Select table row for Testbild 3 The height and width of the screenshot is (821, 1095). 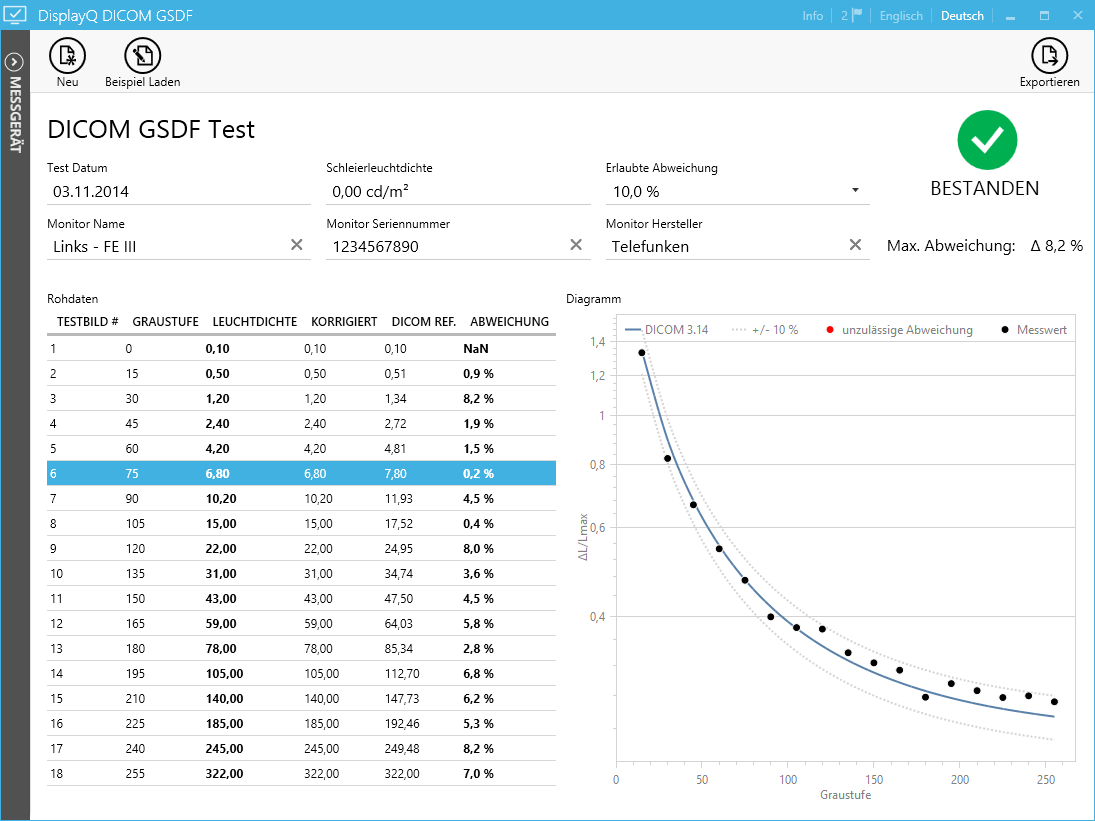(x=300, y=398)
